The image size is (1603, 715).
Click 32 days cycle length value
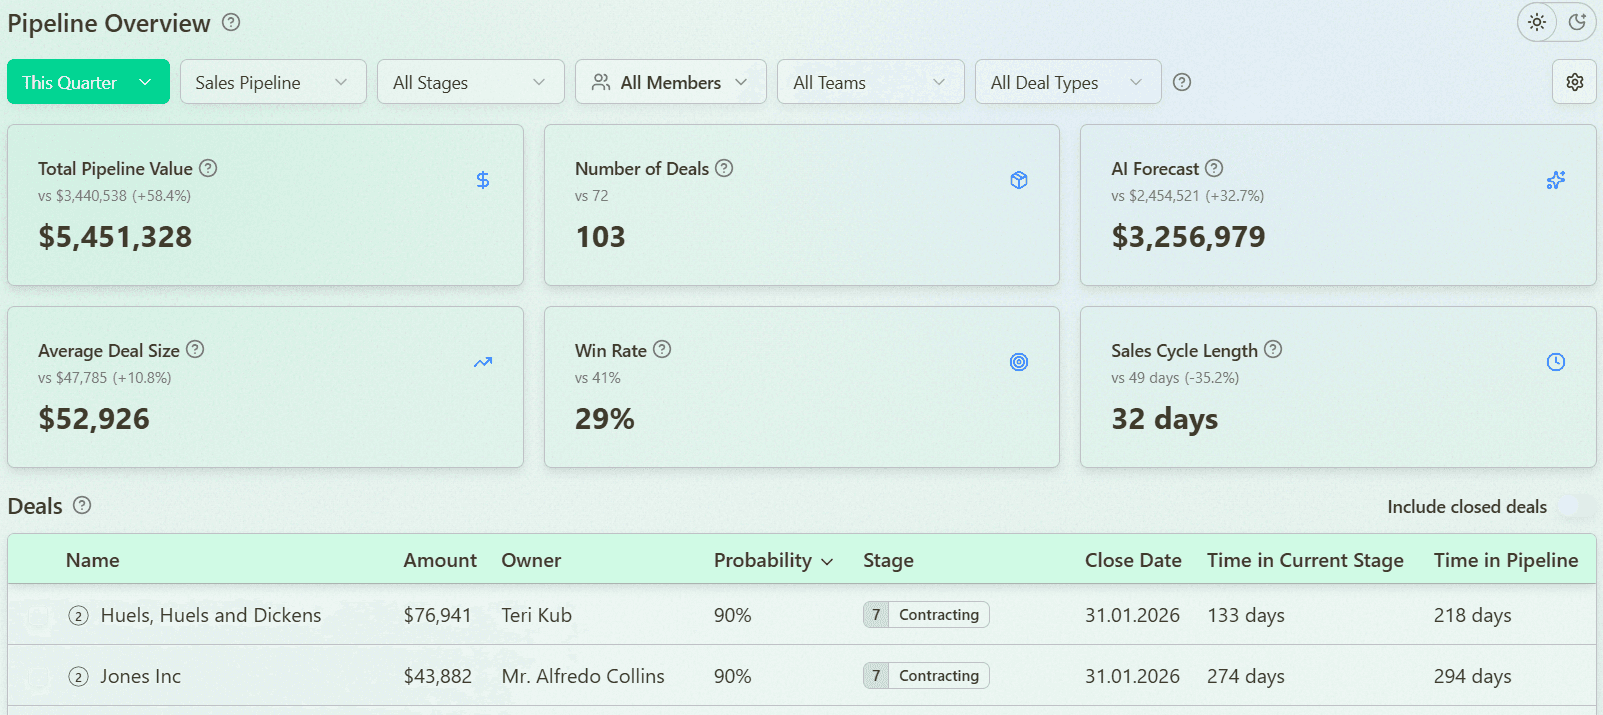[1164, 419]
